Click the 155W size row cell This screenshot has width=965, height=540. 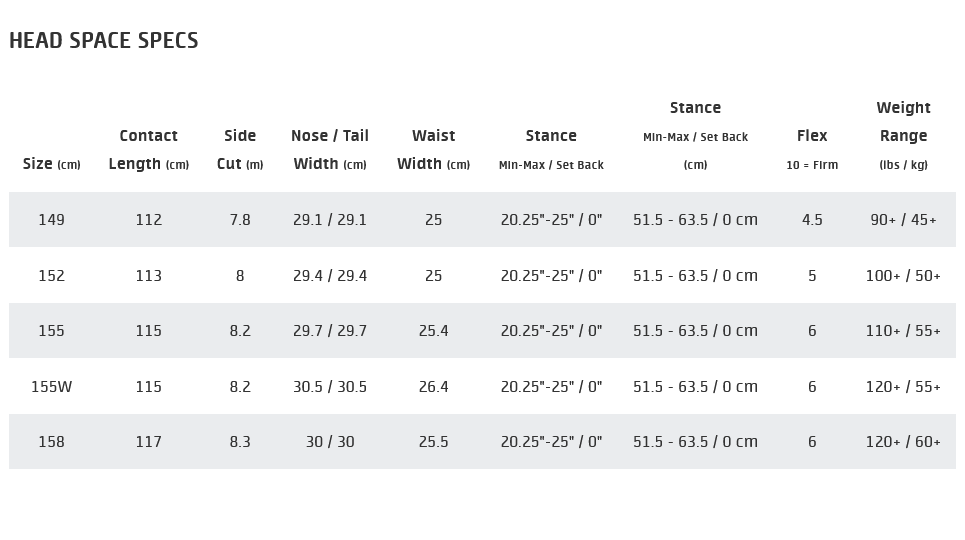click(51, 387)
